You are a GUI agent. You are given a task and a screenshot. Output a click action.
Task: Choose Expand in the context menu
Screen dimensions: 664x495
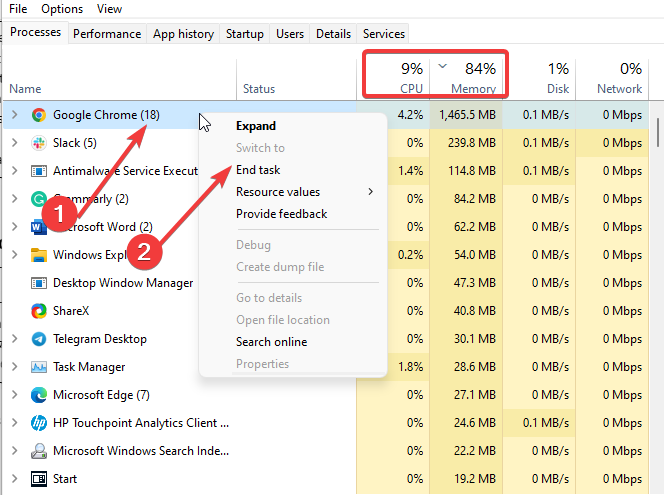click(x=256, y=126)
